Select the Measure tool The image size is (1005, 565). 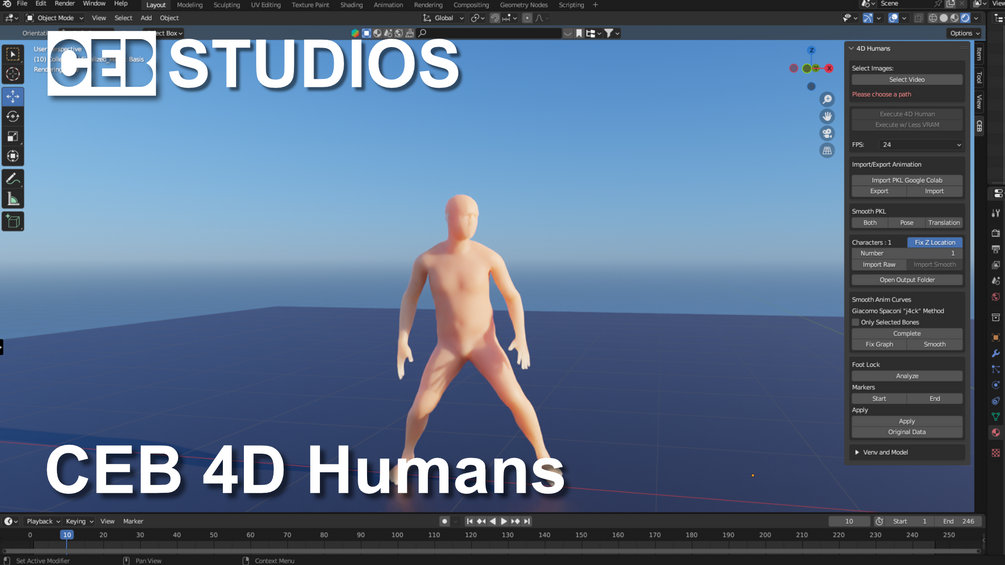(13, 199)
